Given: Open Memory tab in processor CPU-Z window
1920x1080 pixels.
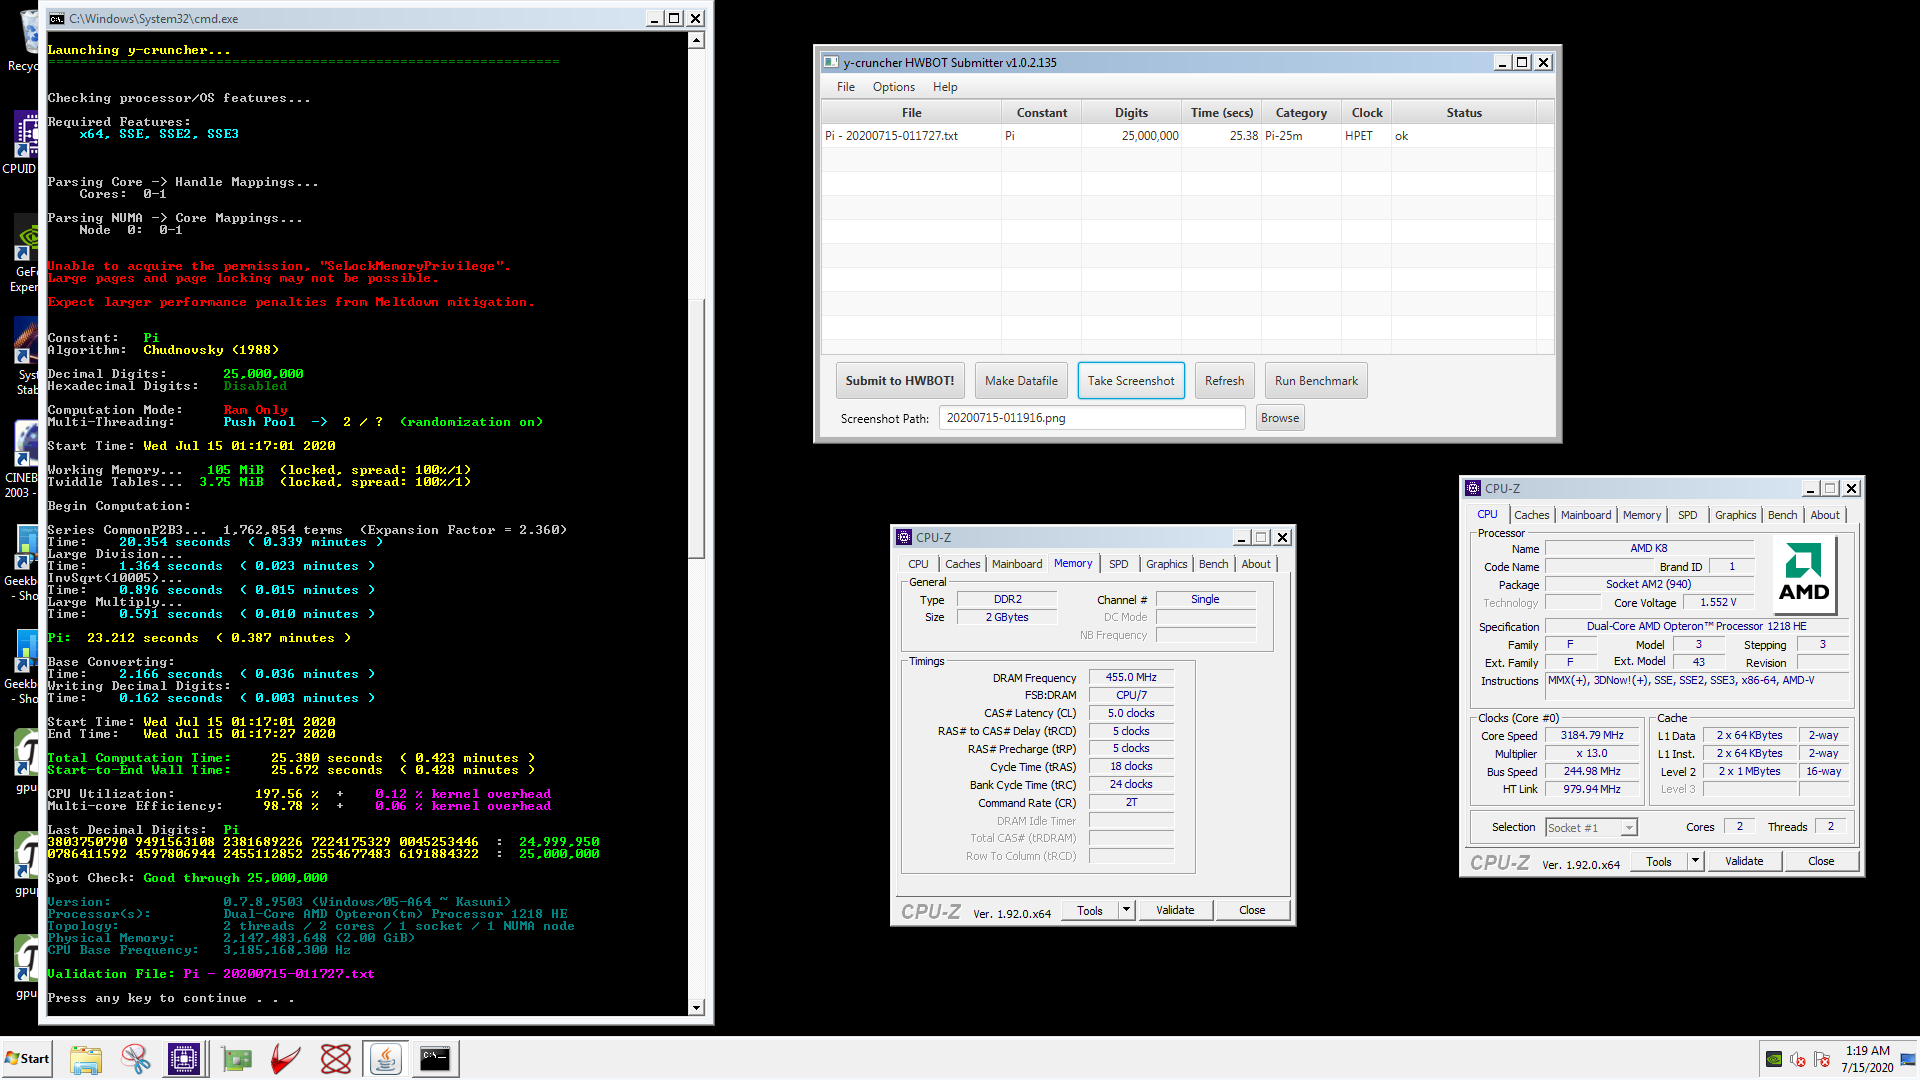Looking at the screenshot, I should tap(1641, 515).
